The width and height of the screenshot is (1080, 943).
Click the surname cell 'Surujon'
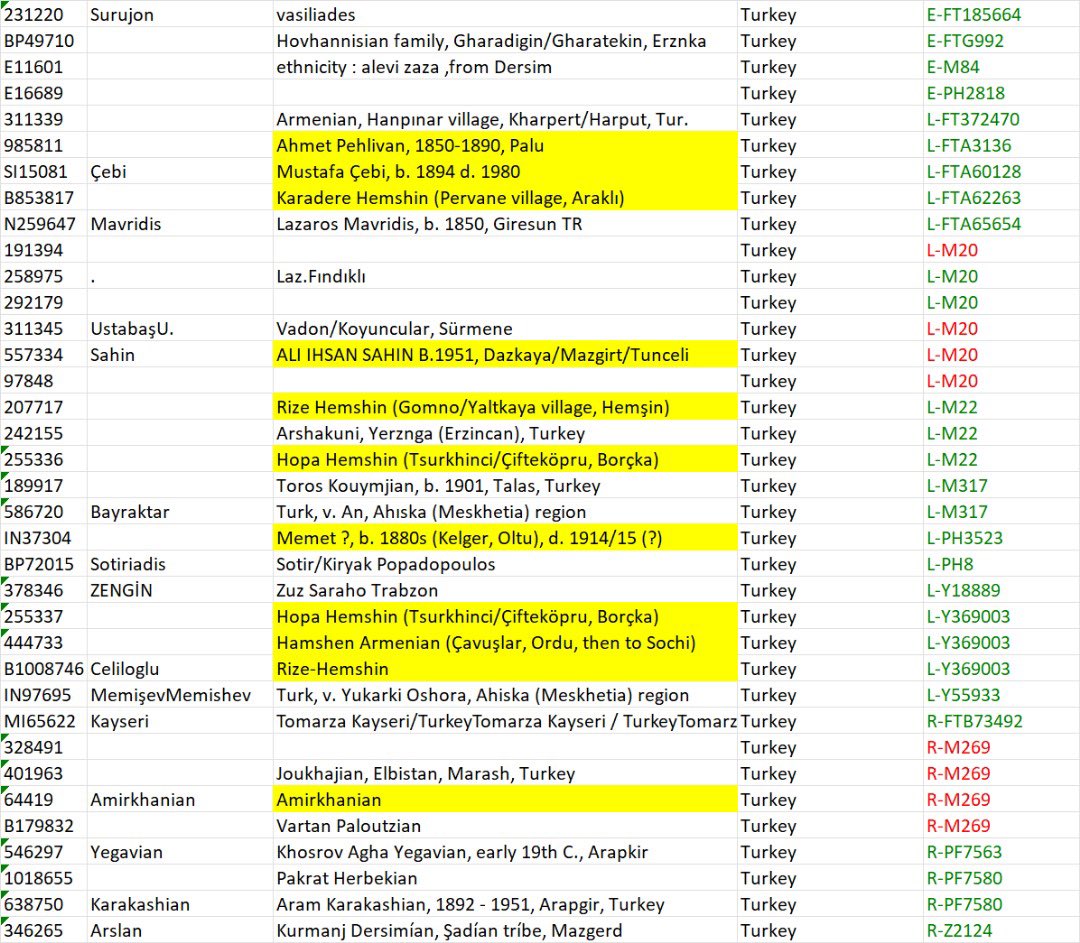(x=180, y=14)
